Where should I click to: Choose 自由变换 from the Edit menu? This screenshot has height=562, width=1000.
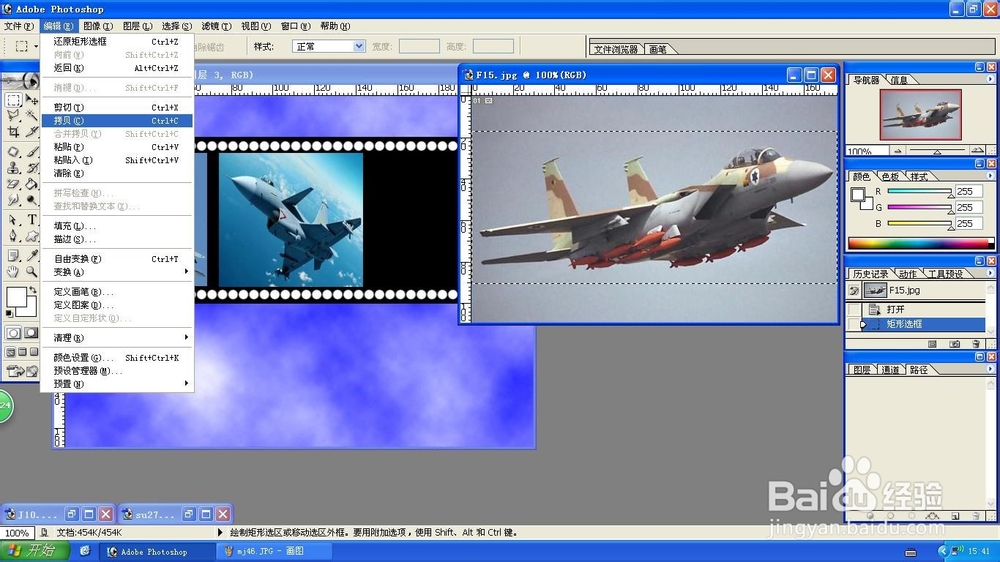117,259
